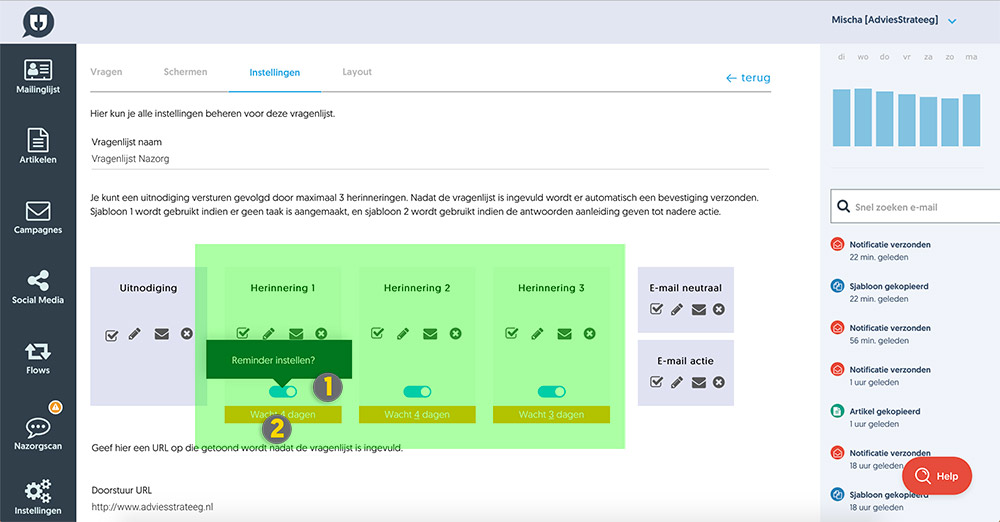Viewport: 1000px width, 522px height.
Task: Switch off the Herinnering 3 reminder toggle
Action: [x=552, y=391]
